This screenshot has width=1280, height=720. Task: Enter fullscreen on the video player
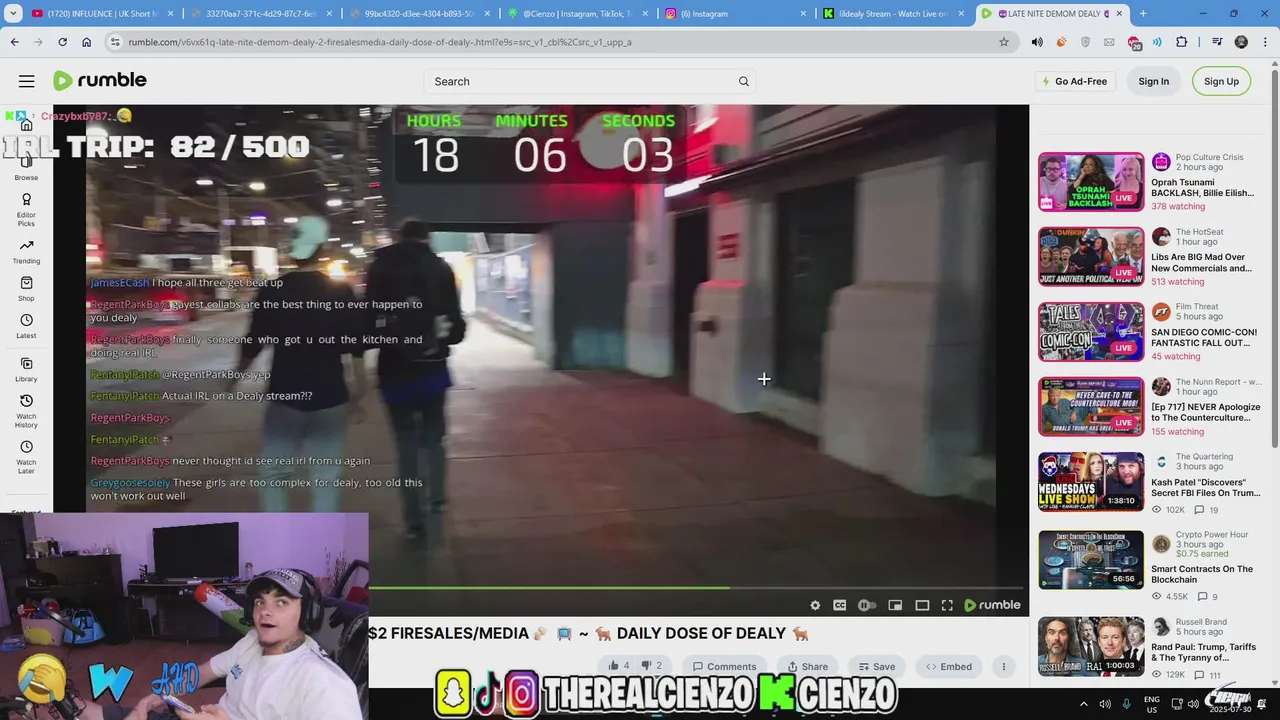pyautogui.click(x=947, y=605)
